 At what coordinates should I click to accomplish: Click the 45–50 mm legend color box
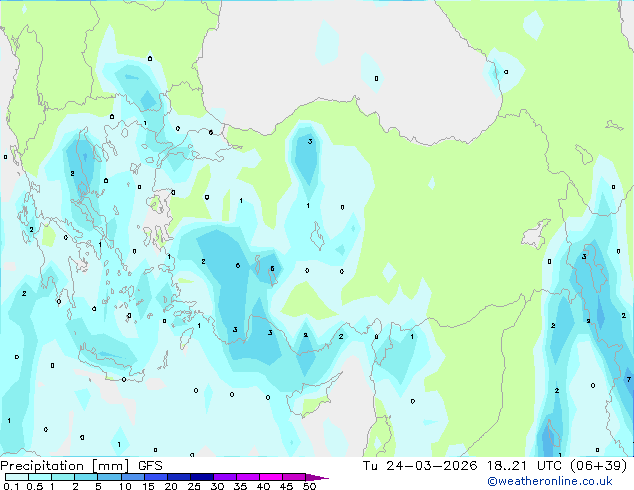[294, 477]
